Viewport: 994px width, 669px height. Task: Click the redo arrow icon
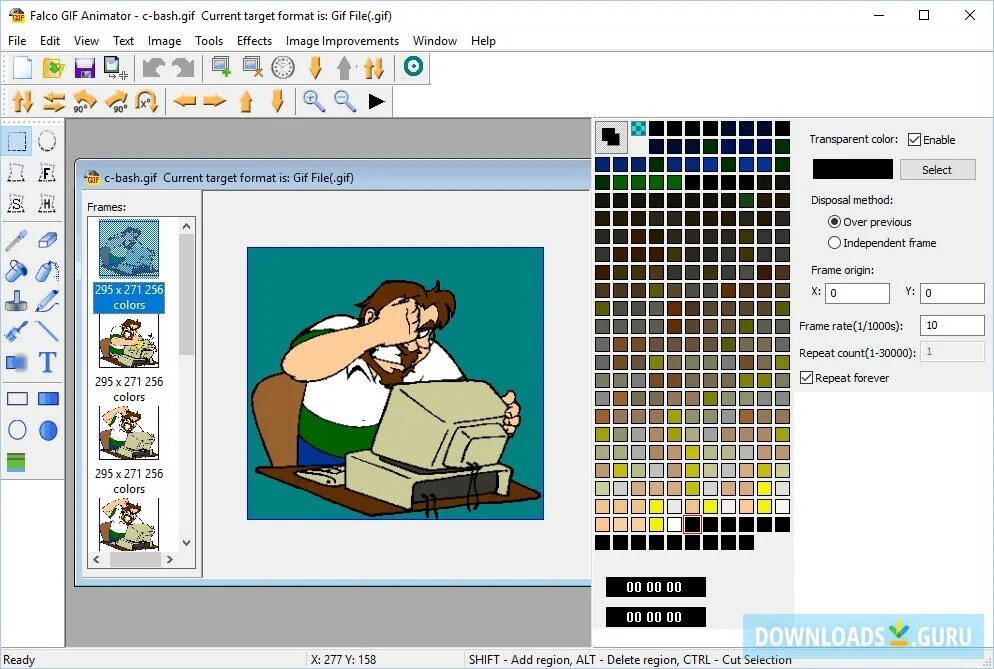[x=184, y=67]
